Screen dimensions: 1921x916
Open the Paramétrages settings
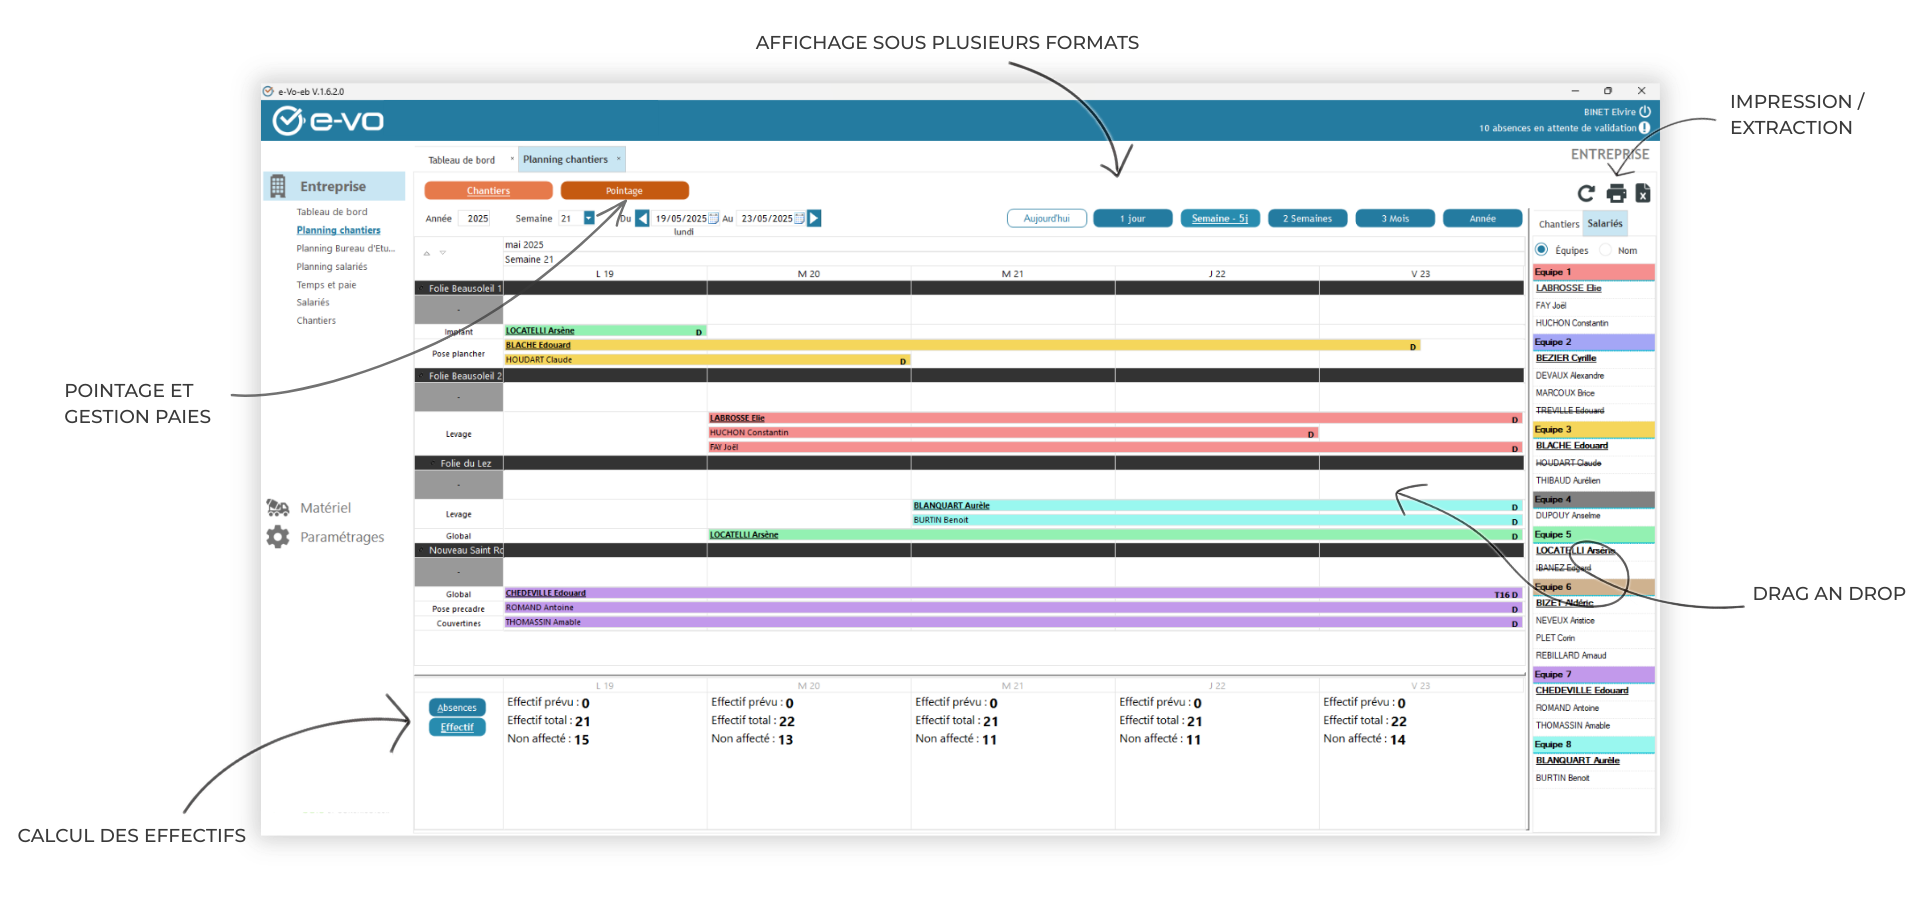341,537
